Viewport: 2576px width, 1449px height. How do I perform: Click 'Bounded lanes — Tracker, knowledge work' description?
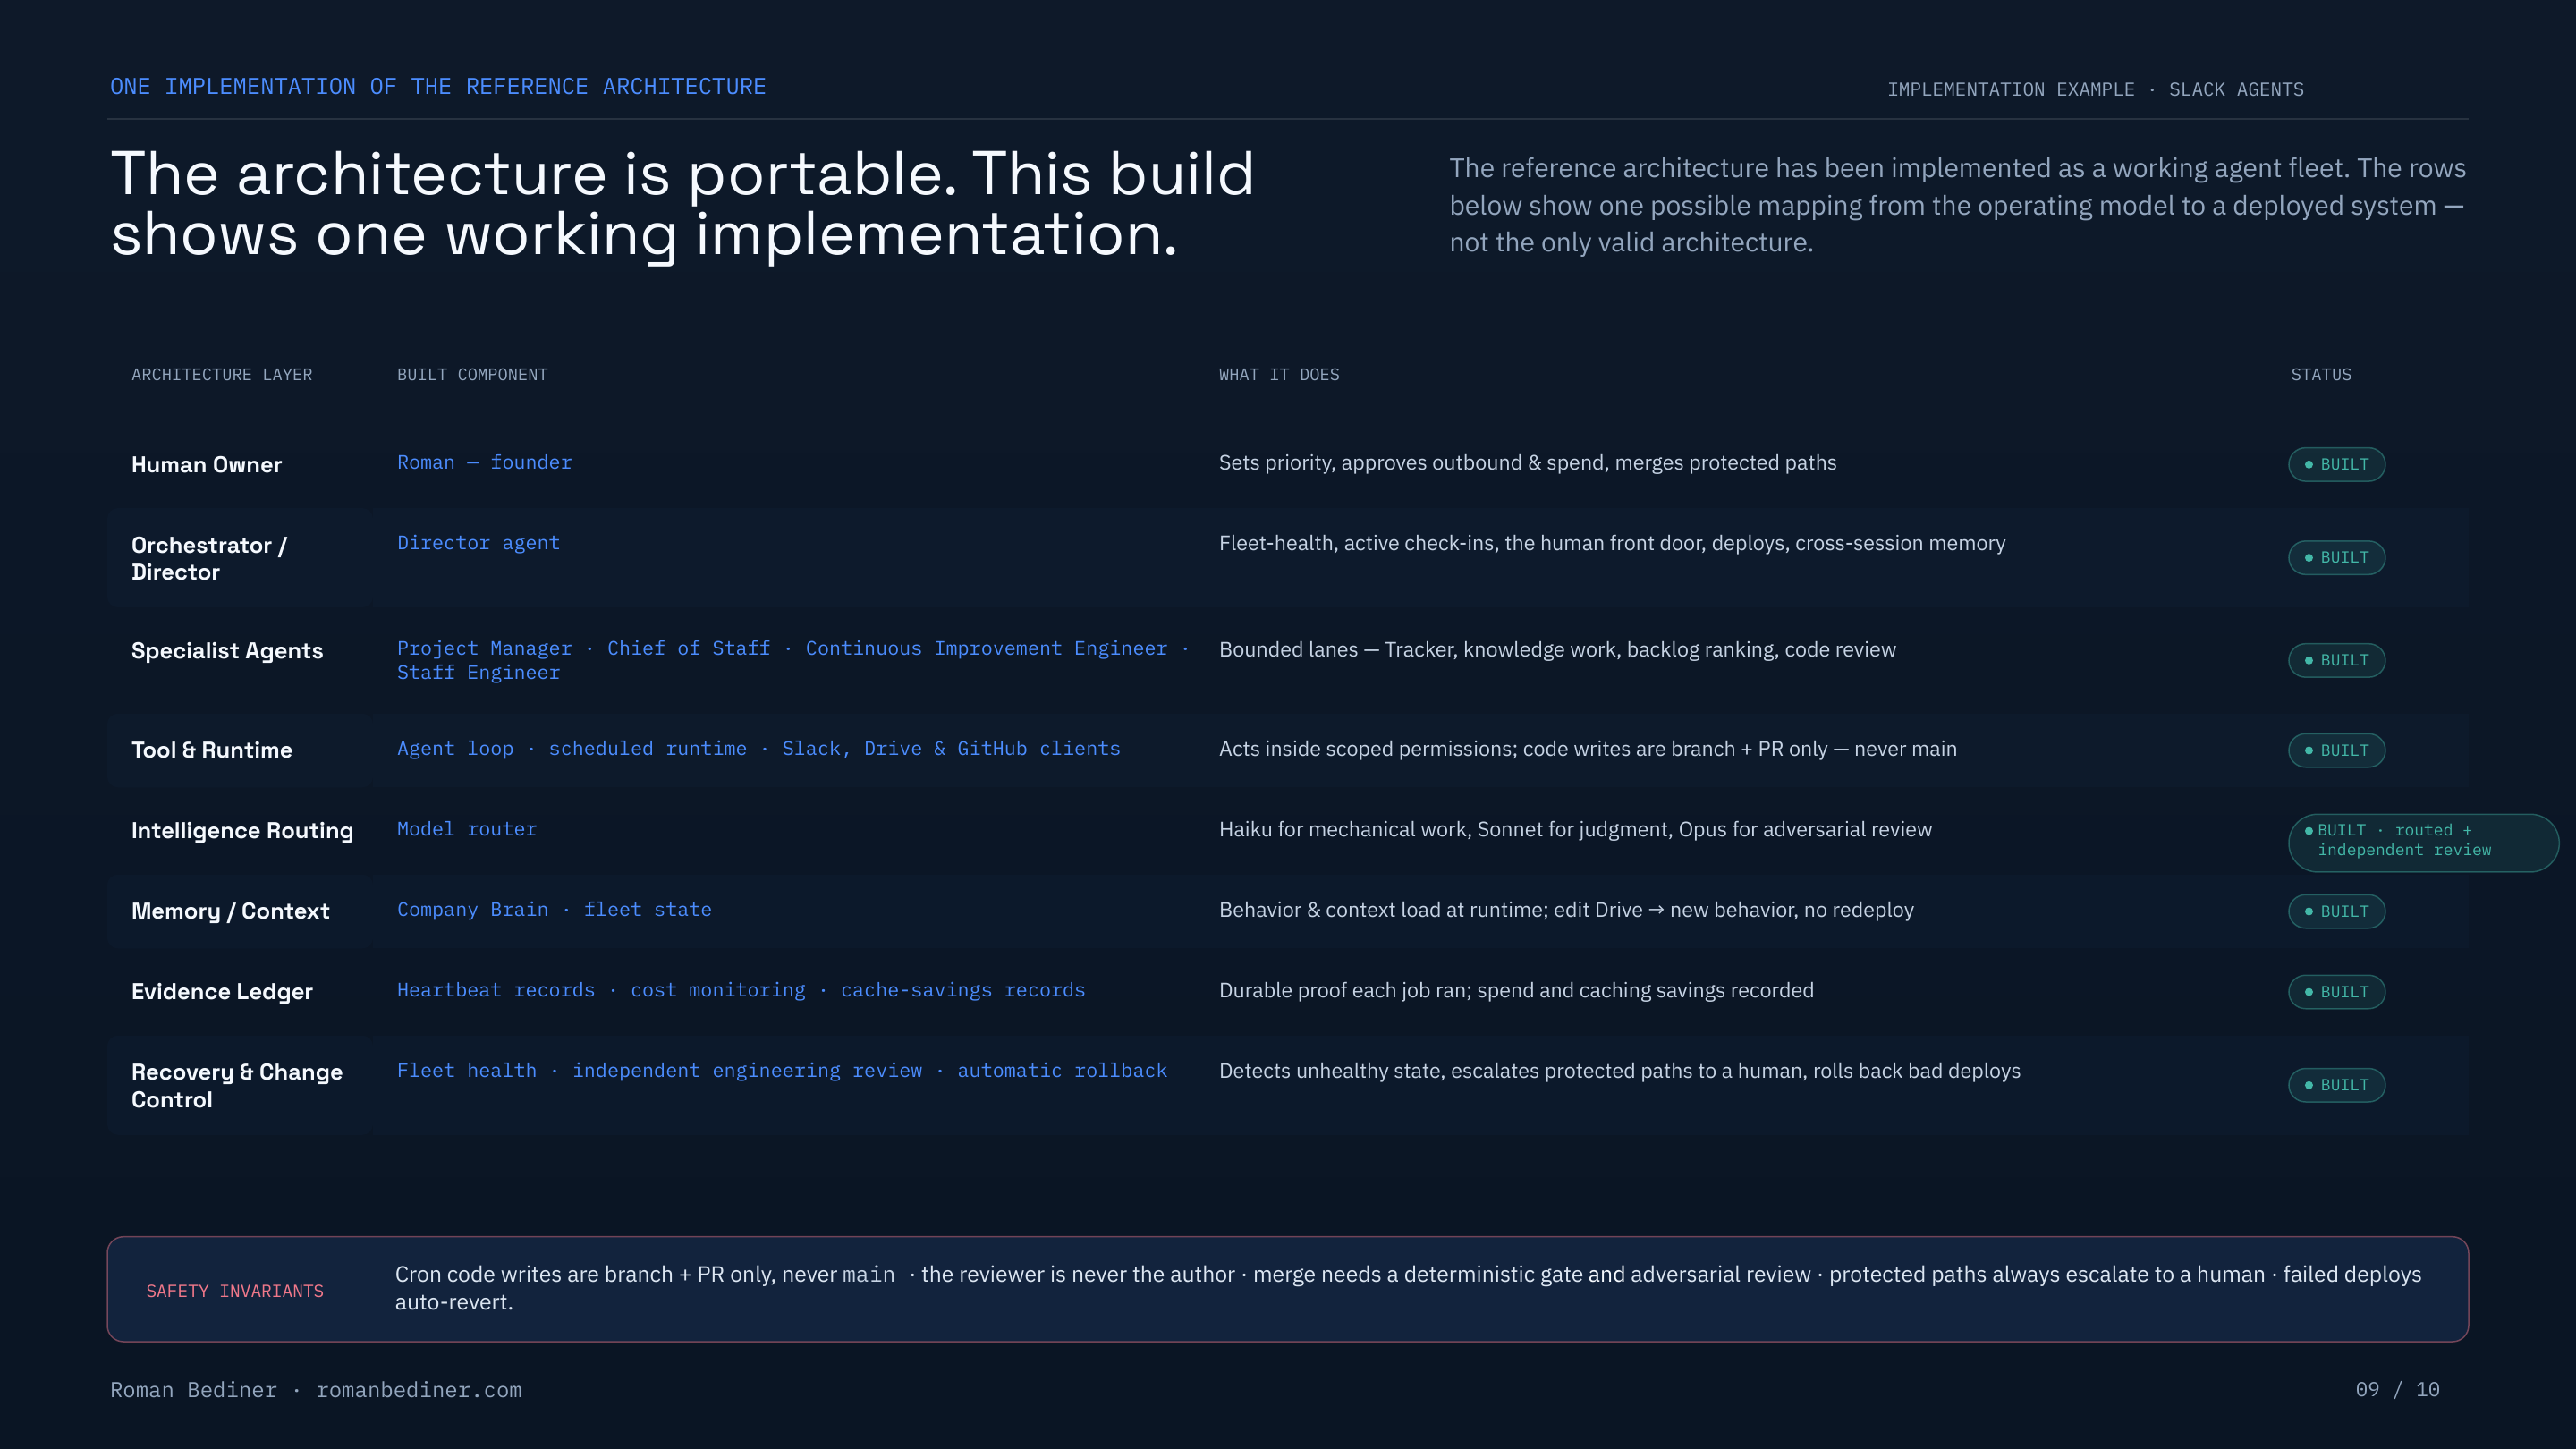[x=1557, y=649]
